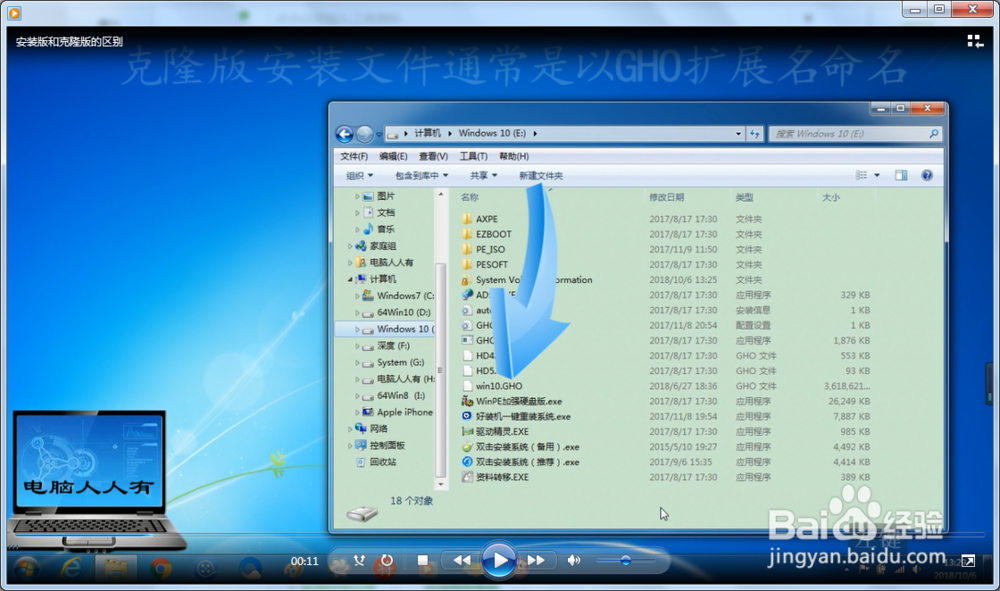Turn on shuffle in the player

coord(360,560)
